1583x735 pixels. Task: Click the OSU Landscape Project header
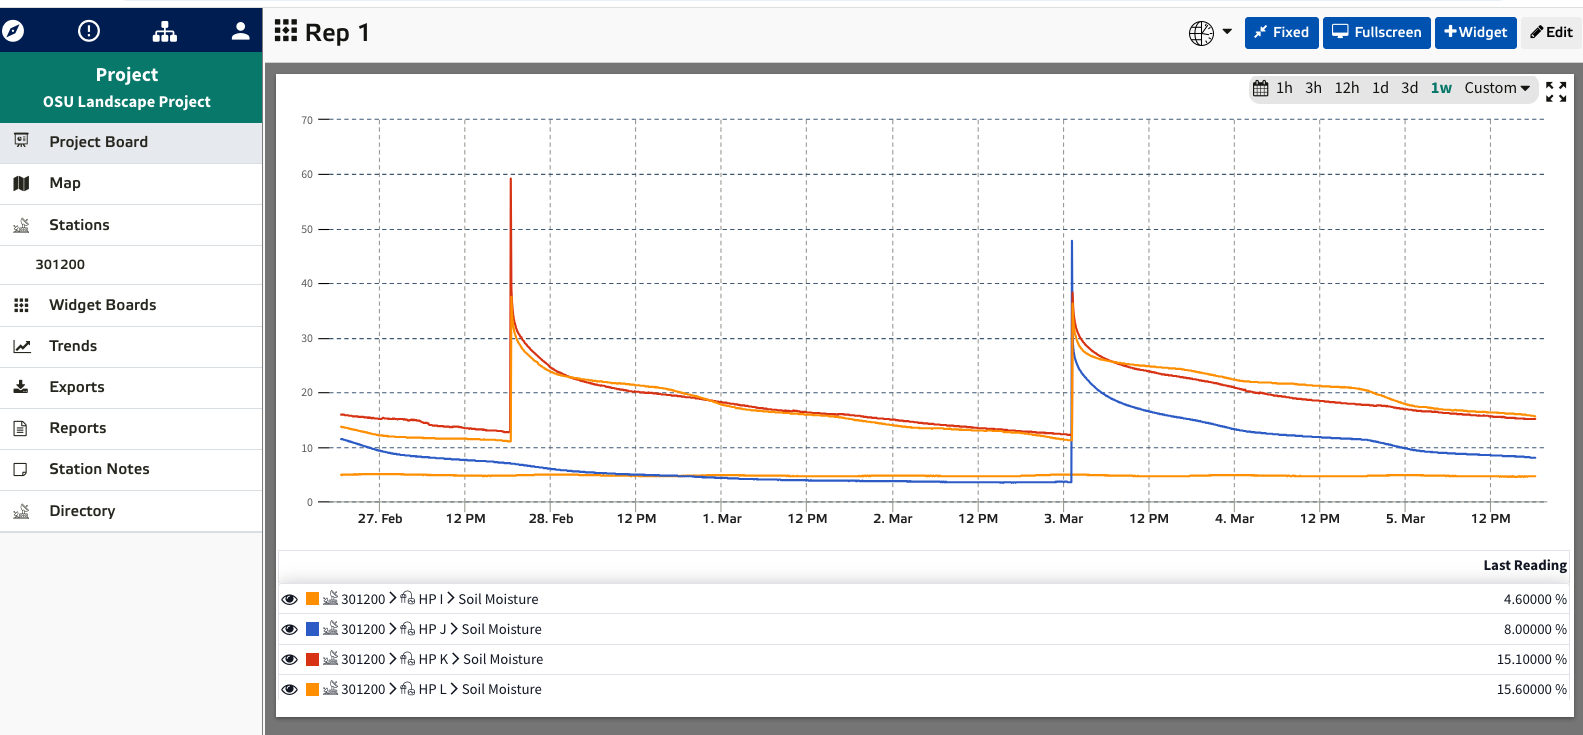127,102
